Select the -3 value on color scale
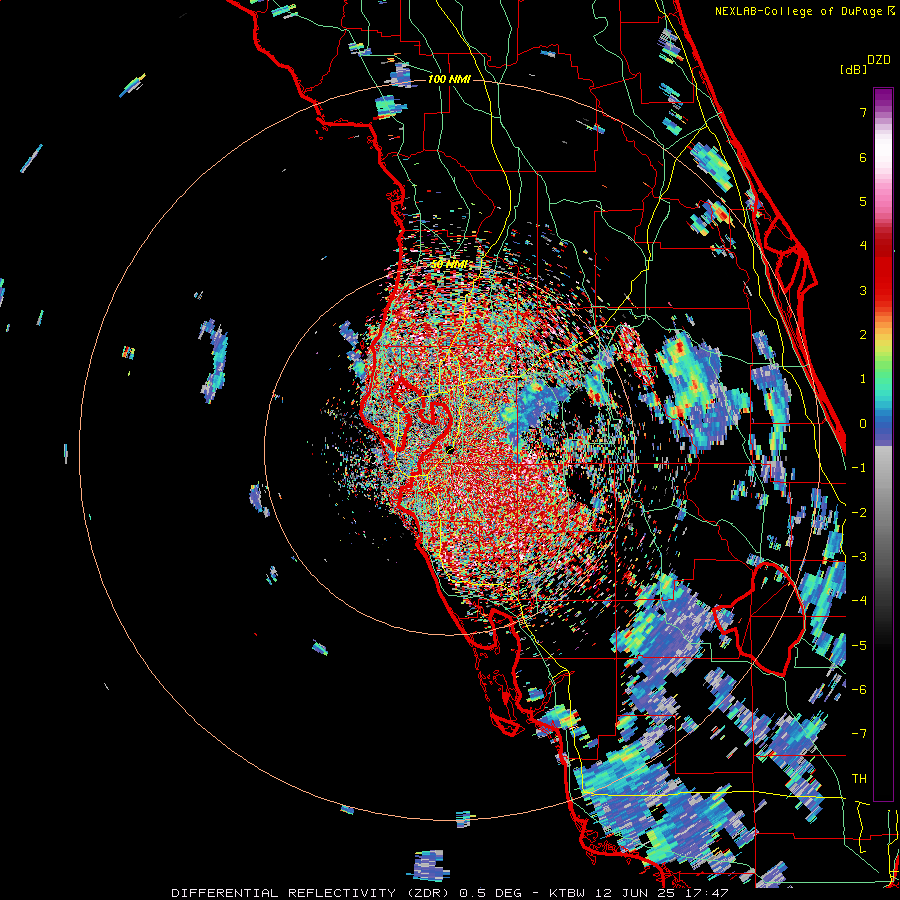Image resolution: width=900 pixels, height=900 pixels. 859,557
